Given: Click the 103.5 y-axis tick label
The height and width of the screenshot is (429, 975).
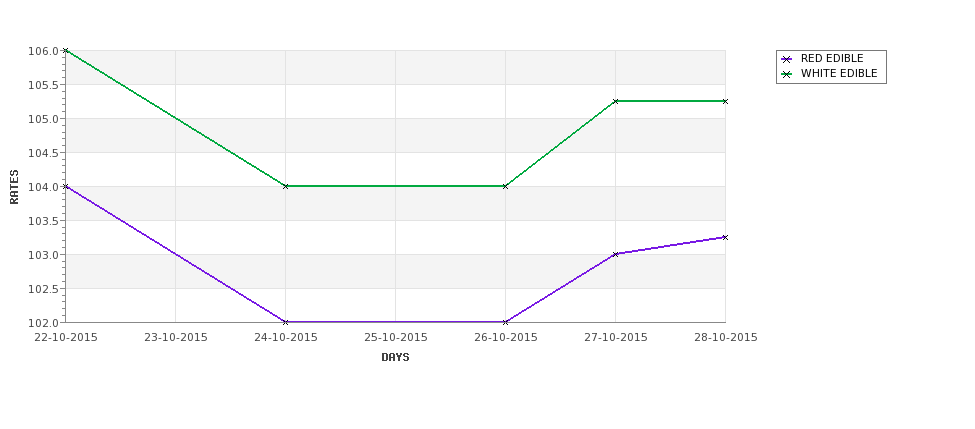Looking at the screenshot, I should 44,221.
